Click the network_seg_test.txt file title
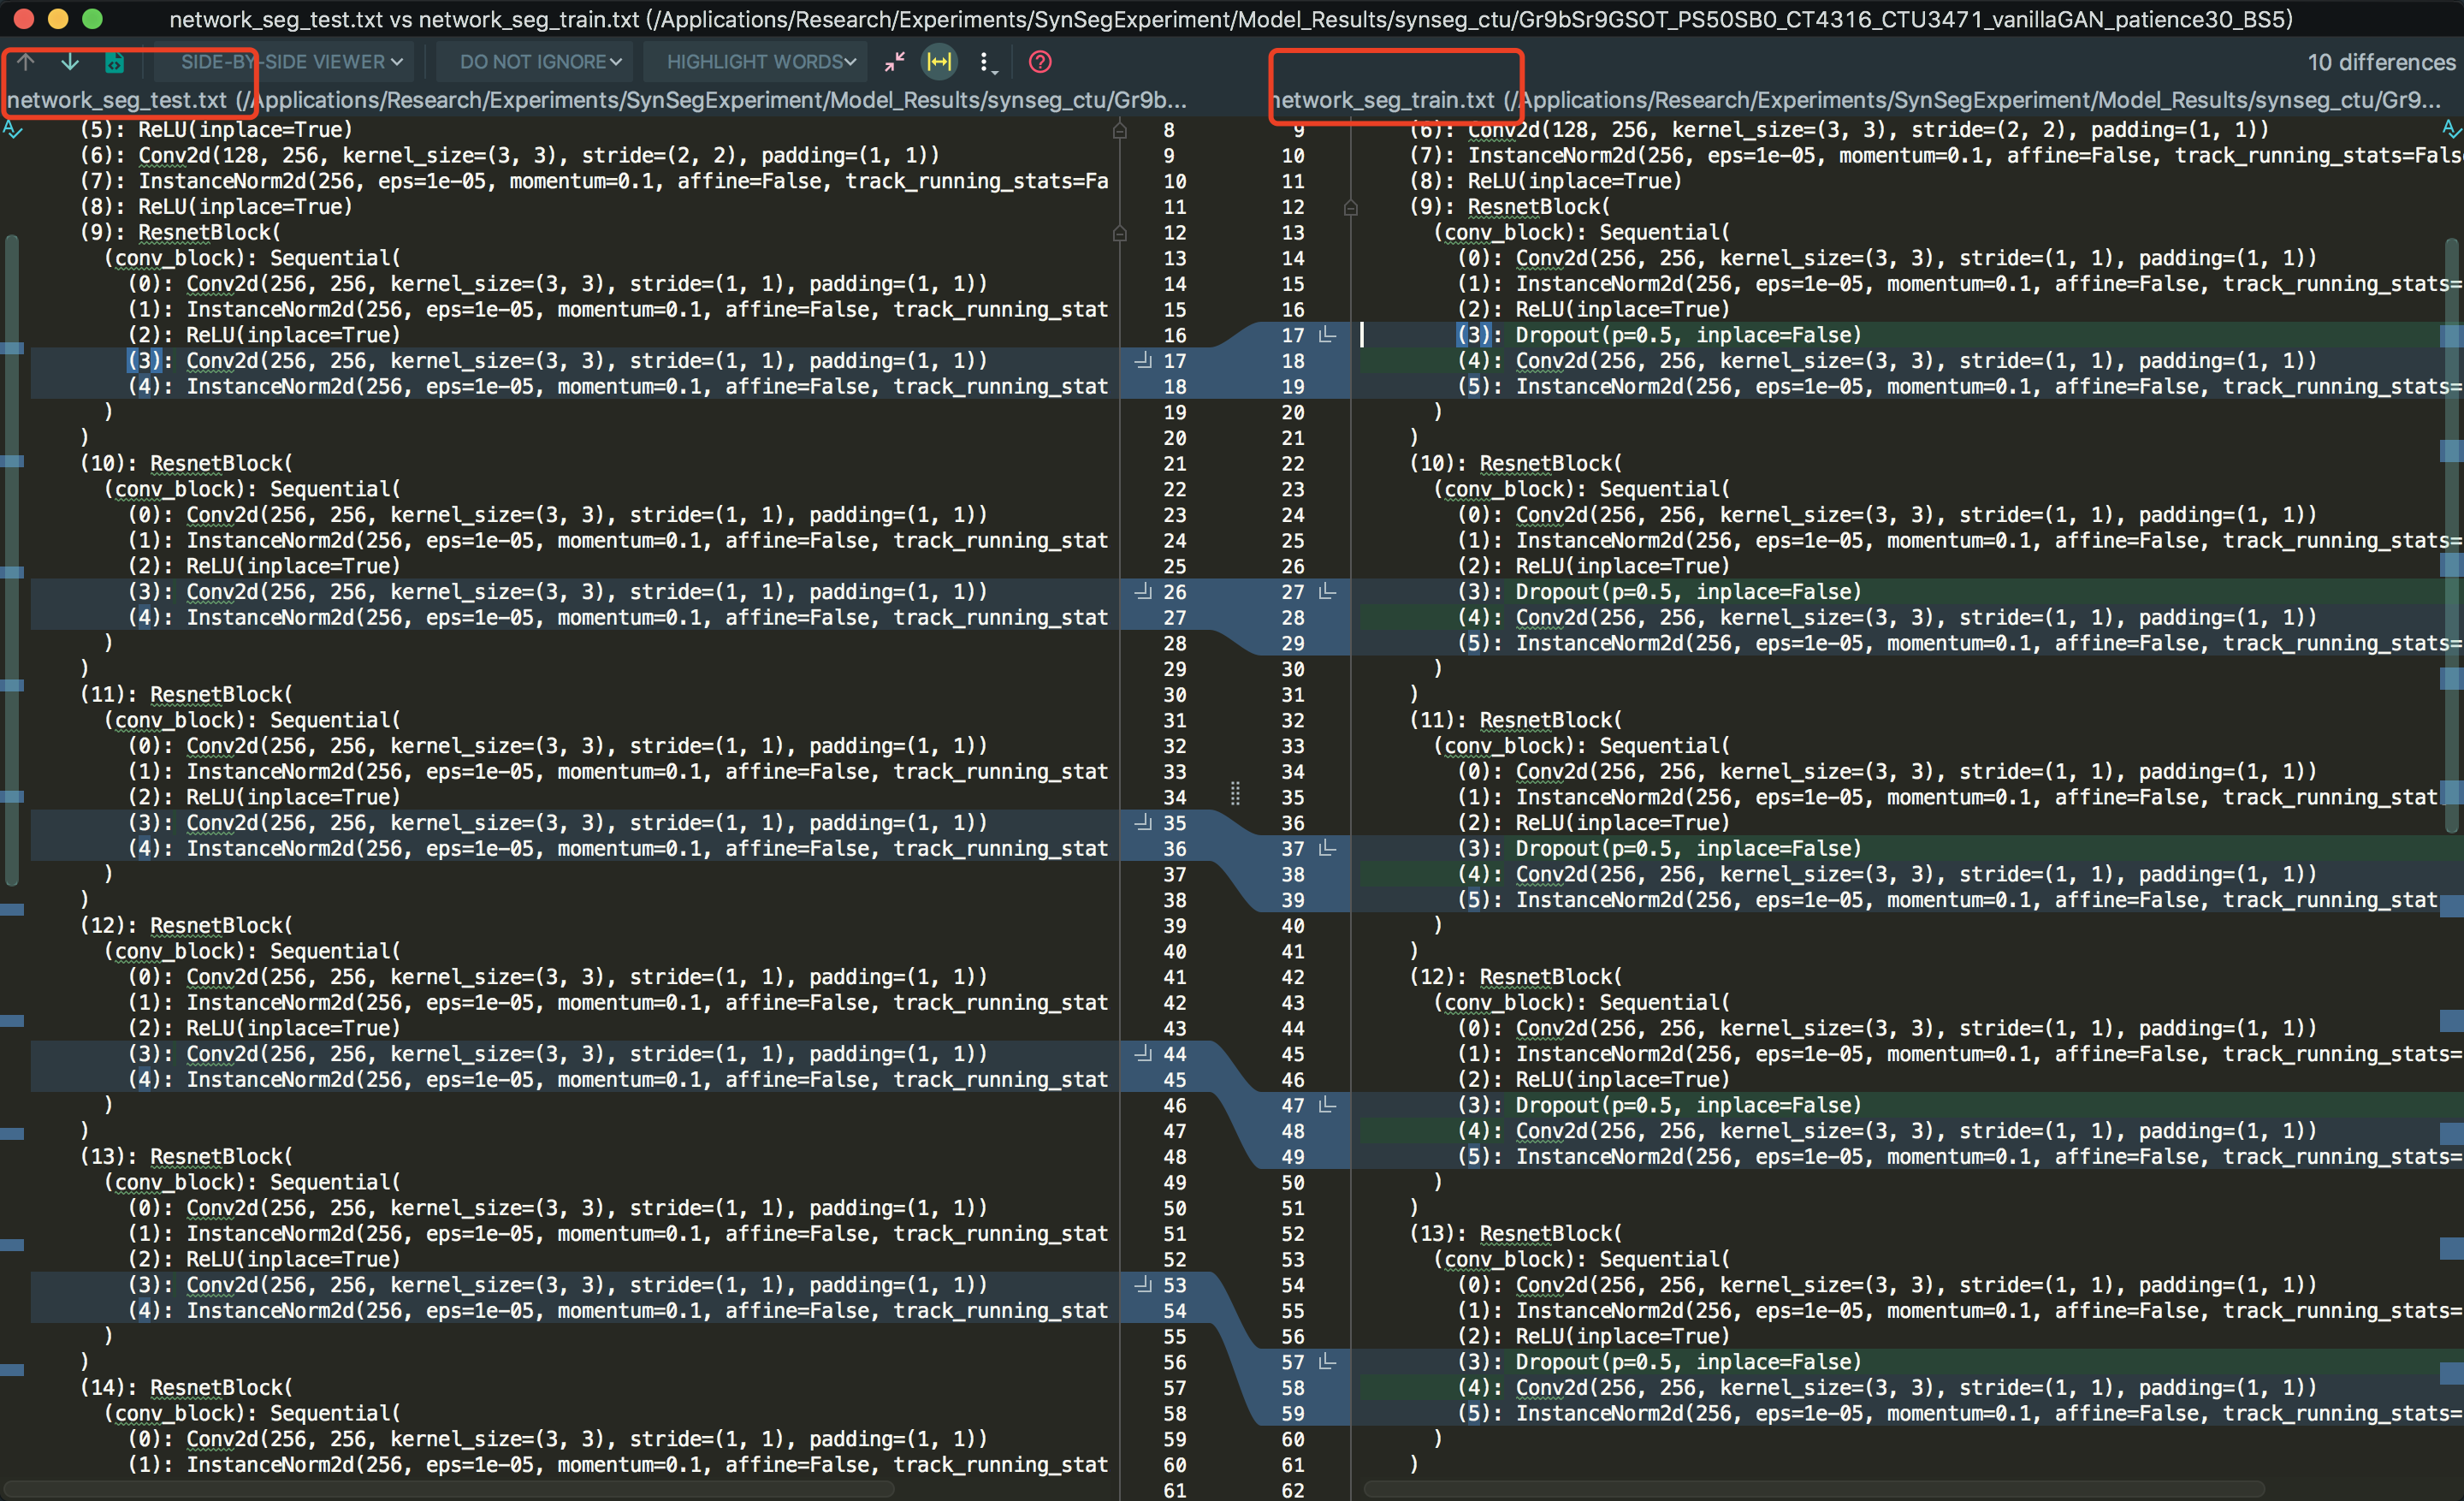The height and width of the screenshot is (1501, 2464). tap(117, 100)
